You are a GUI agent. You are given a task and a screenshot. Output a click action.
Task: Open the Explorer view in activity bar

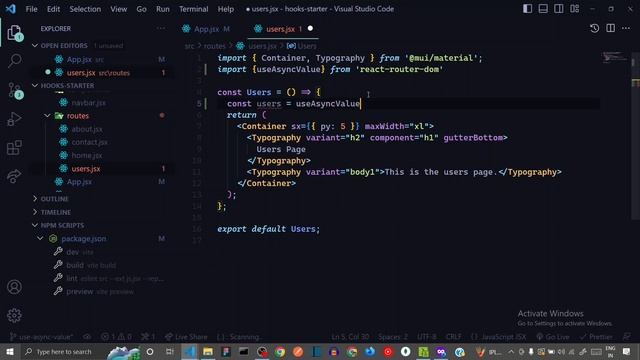point(14,33)
